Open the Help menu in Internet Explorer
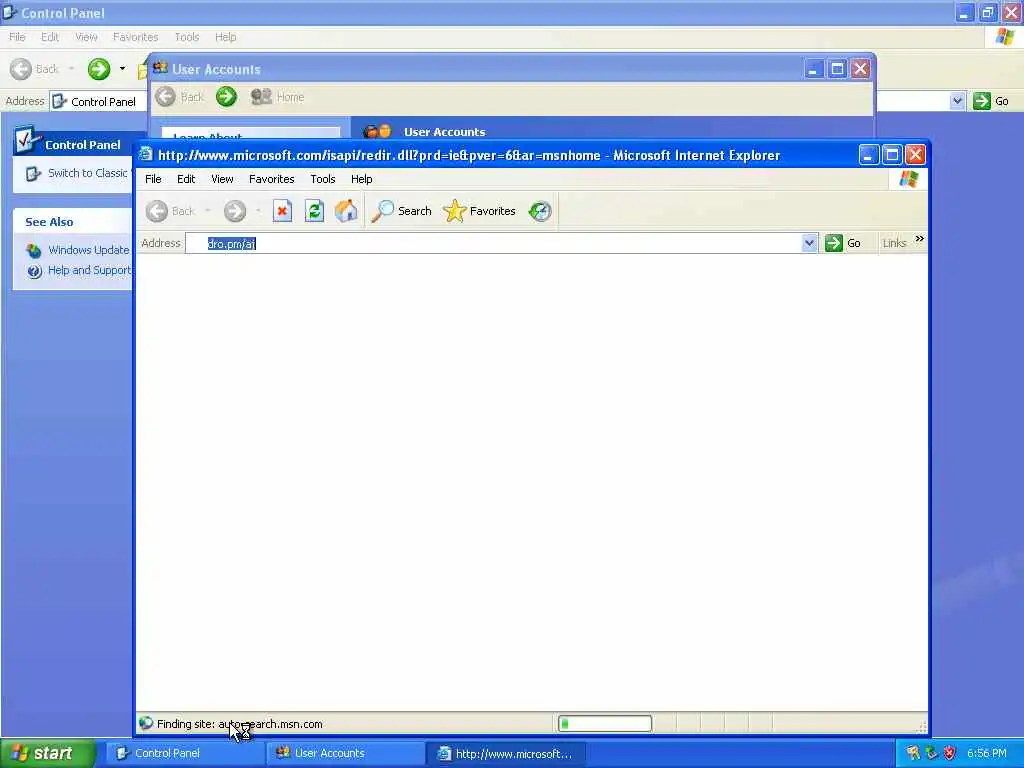This screenshot has width=1024, height=768. coord(361,179)
